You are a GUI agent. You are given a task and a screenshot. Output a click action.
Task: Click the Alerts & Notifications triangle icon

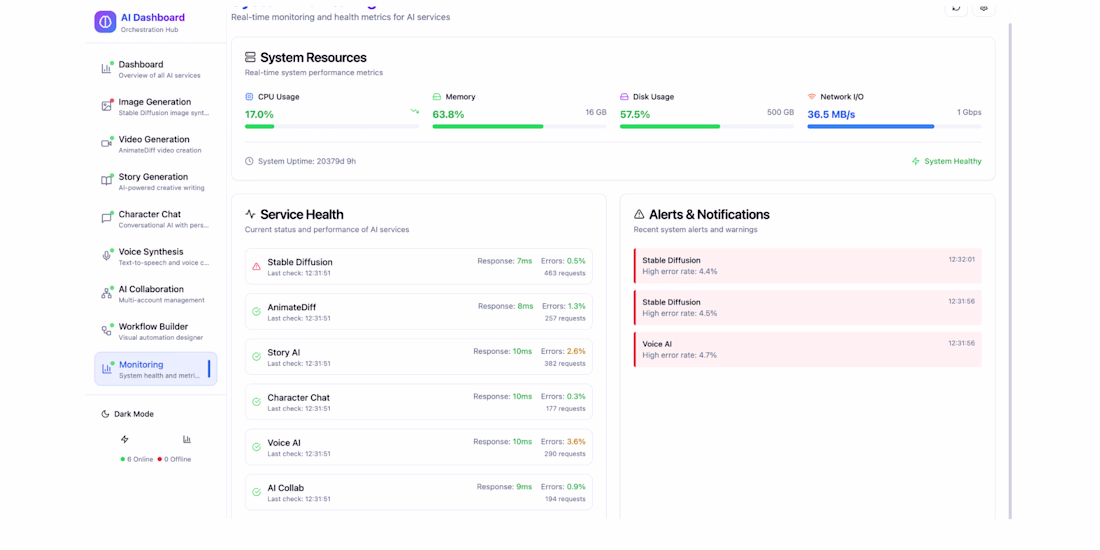[639, 214]
